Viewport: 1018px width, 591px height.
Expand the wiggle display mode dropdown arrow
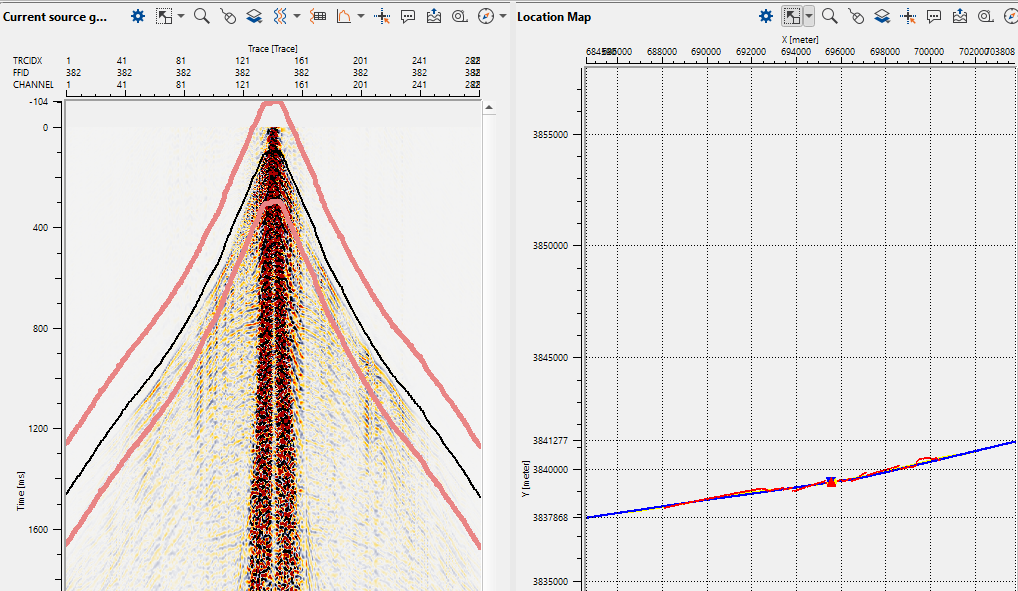pos(297,16)
